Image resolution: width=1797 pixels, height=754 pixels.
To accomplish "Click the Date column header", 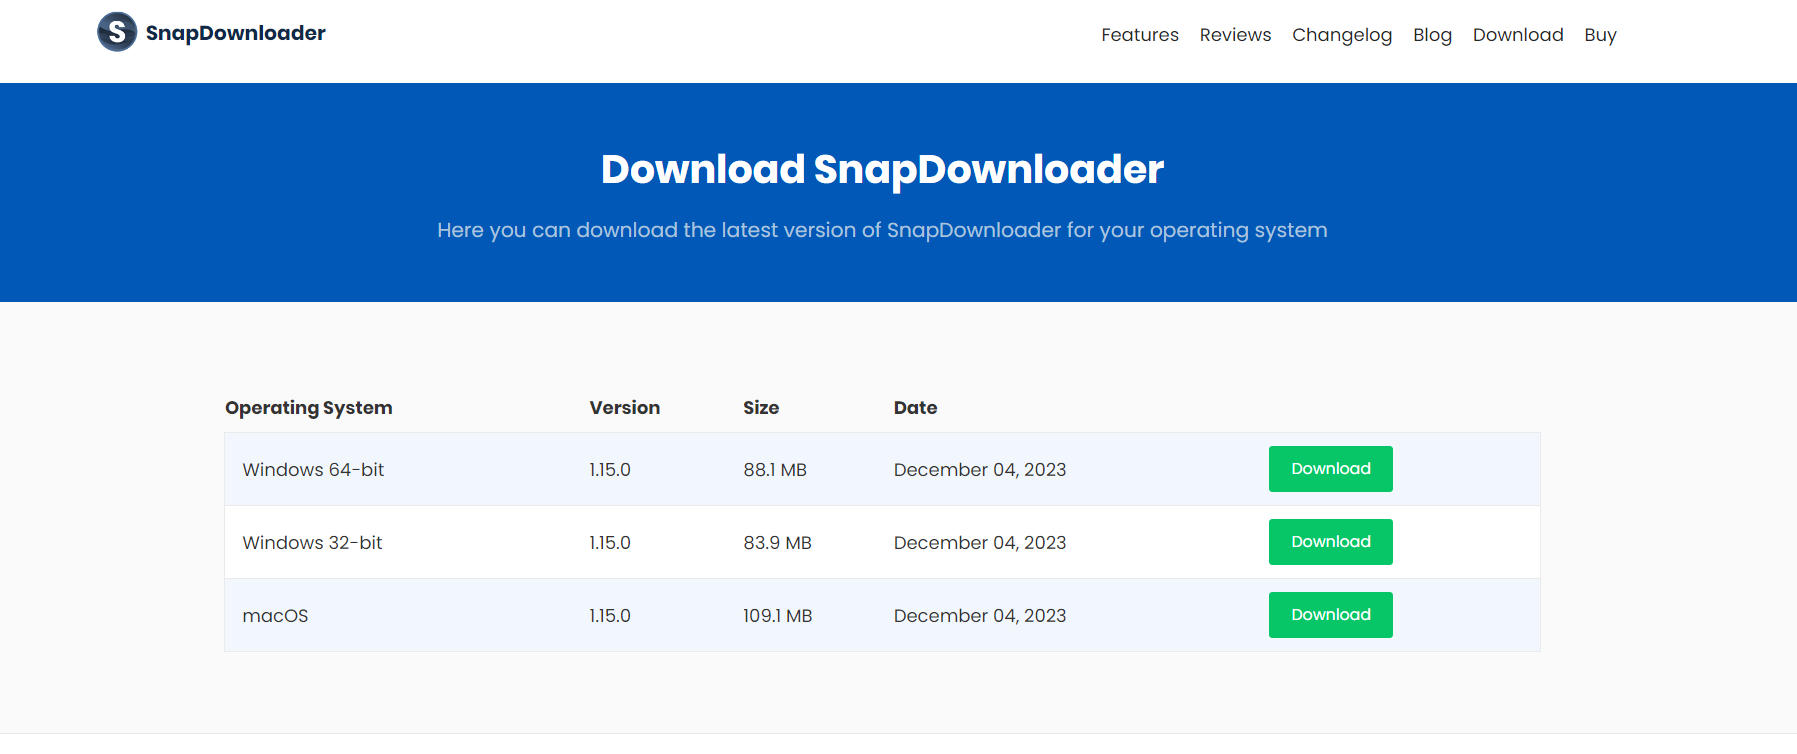I will [x=915, y=408].
